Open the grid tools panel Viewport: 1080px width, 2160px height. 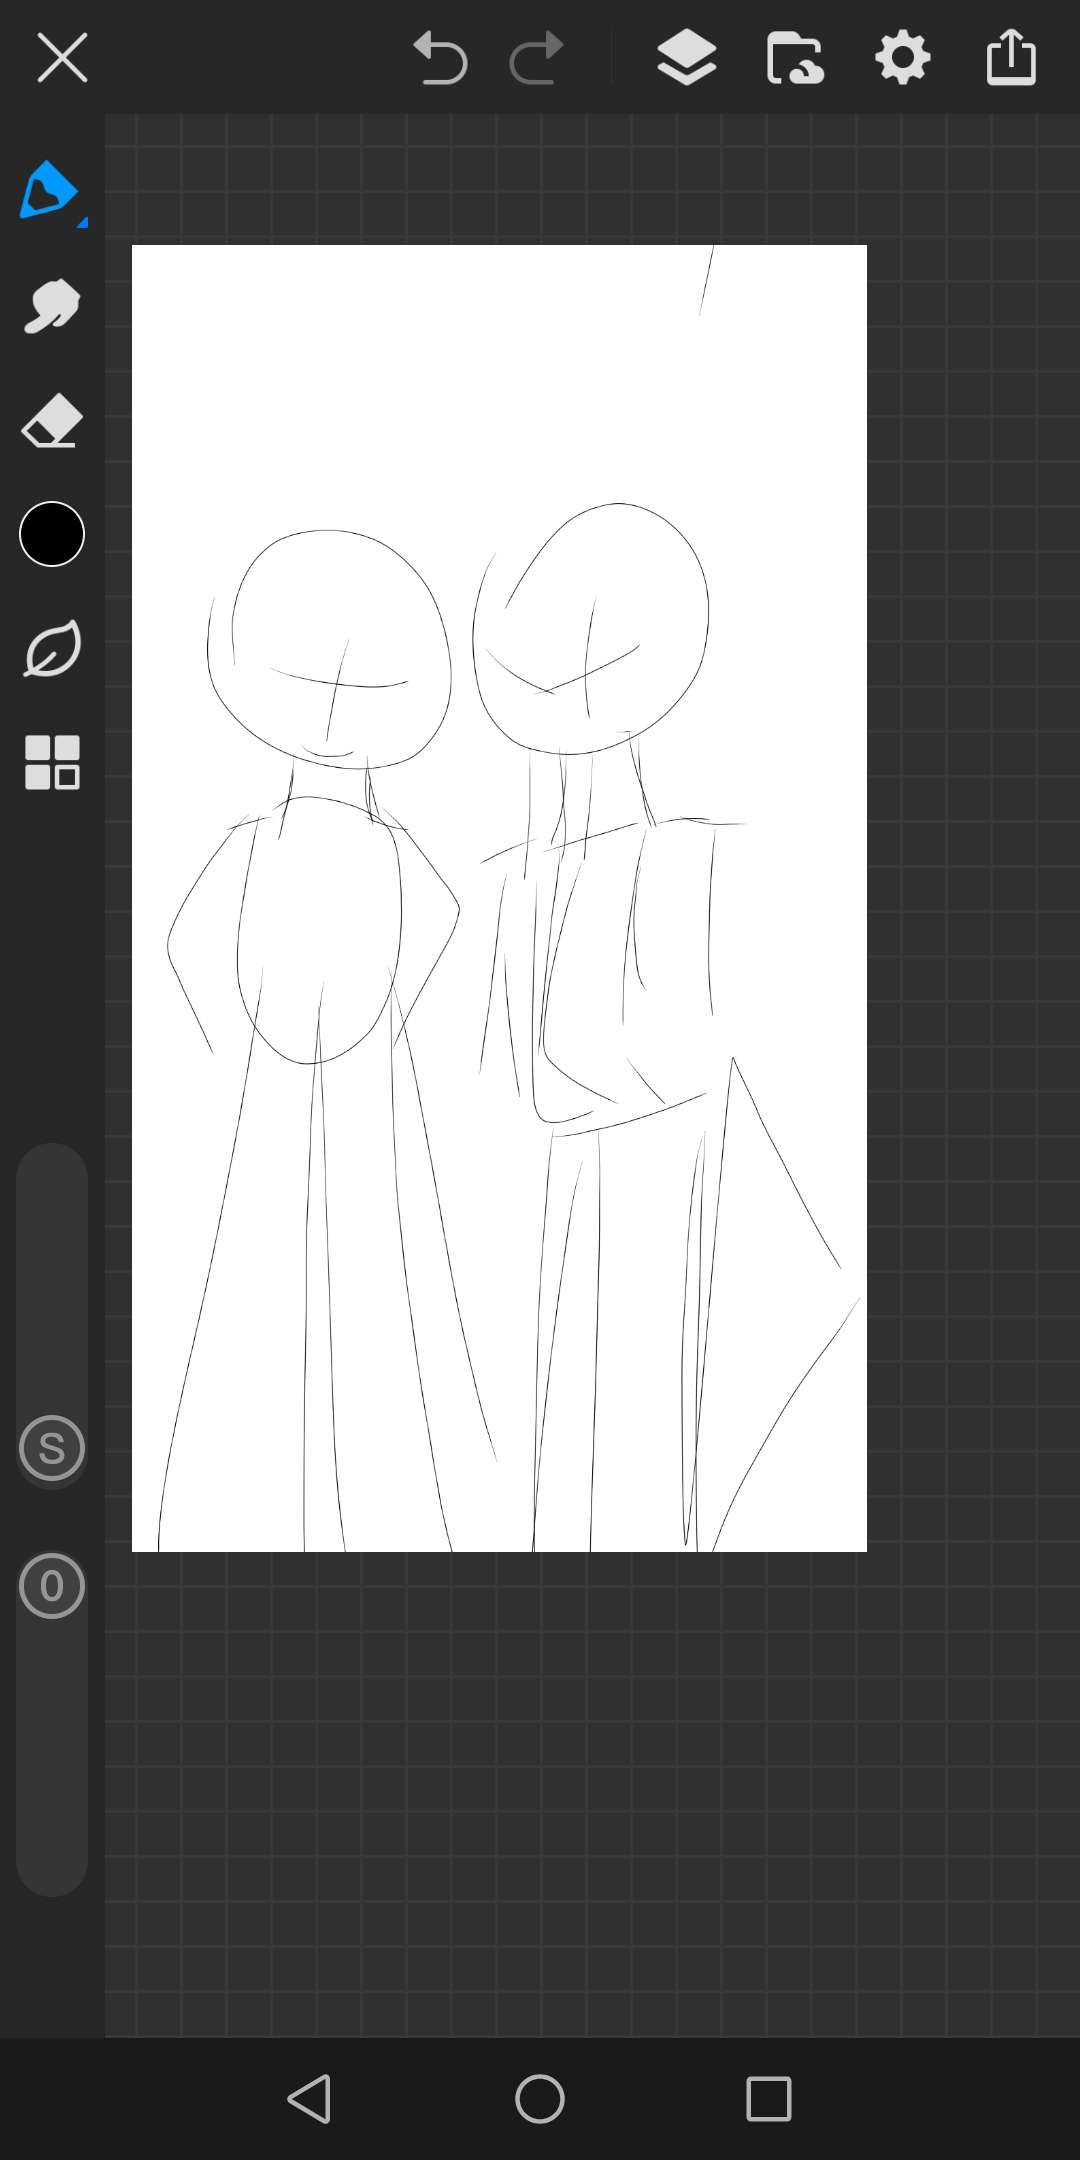pos(52,763)
